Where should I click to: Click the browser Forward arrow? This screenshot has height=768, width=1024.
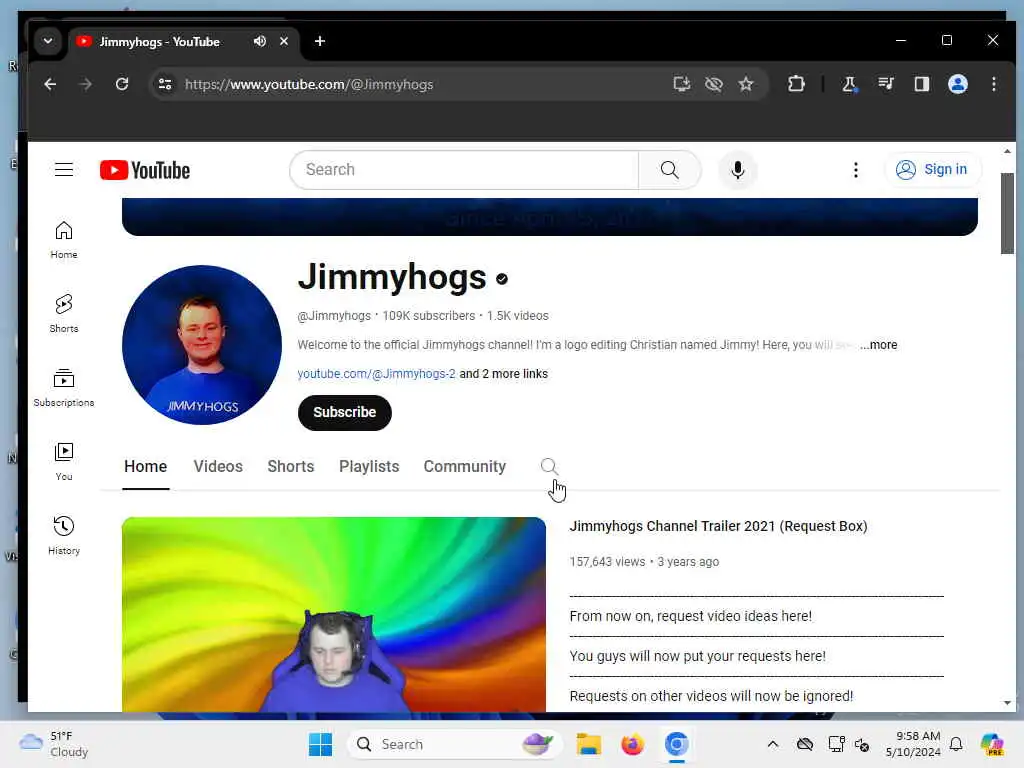(x=86, y=84)
